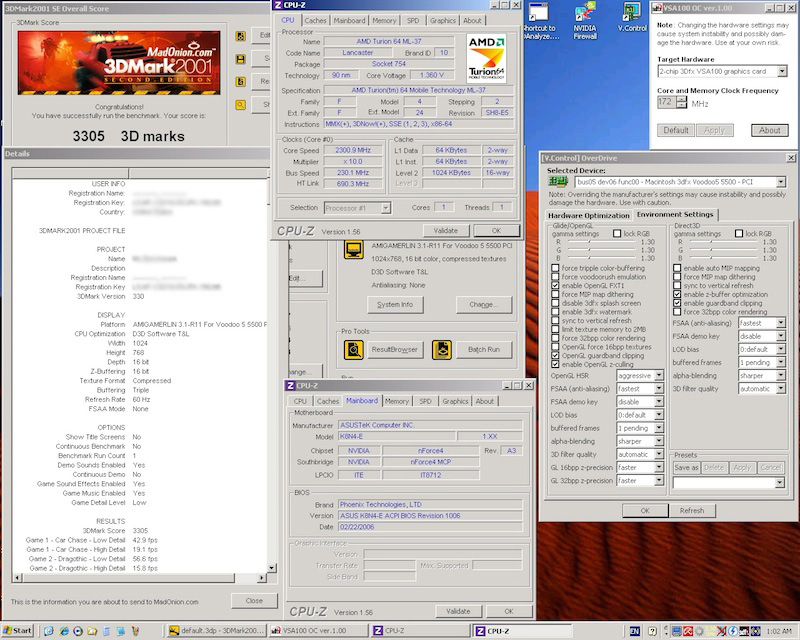
Task: Click the graphics card icon next to Selected Device
Action: [x=558, y=182]
